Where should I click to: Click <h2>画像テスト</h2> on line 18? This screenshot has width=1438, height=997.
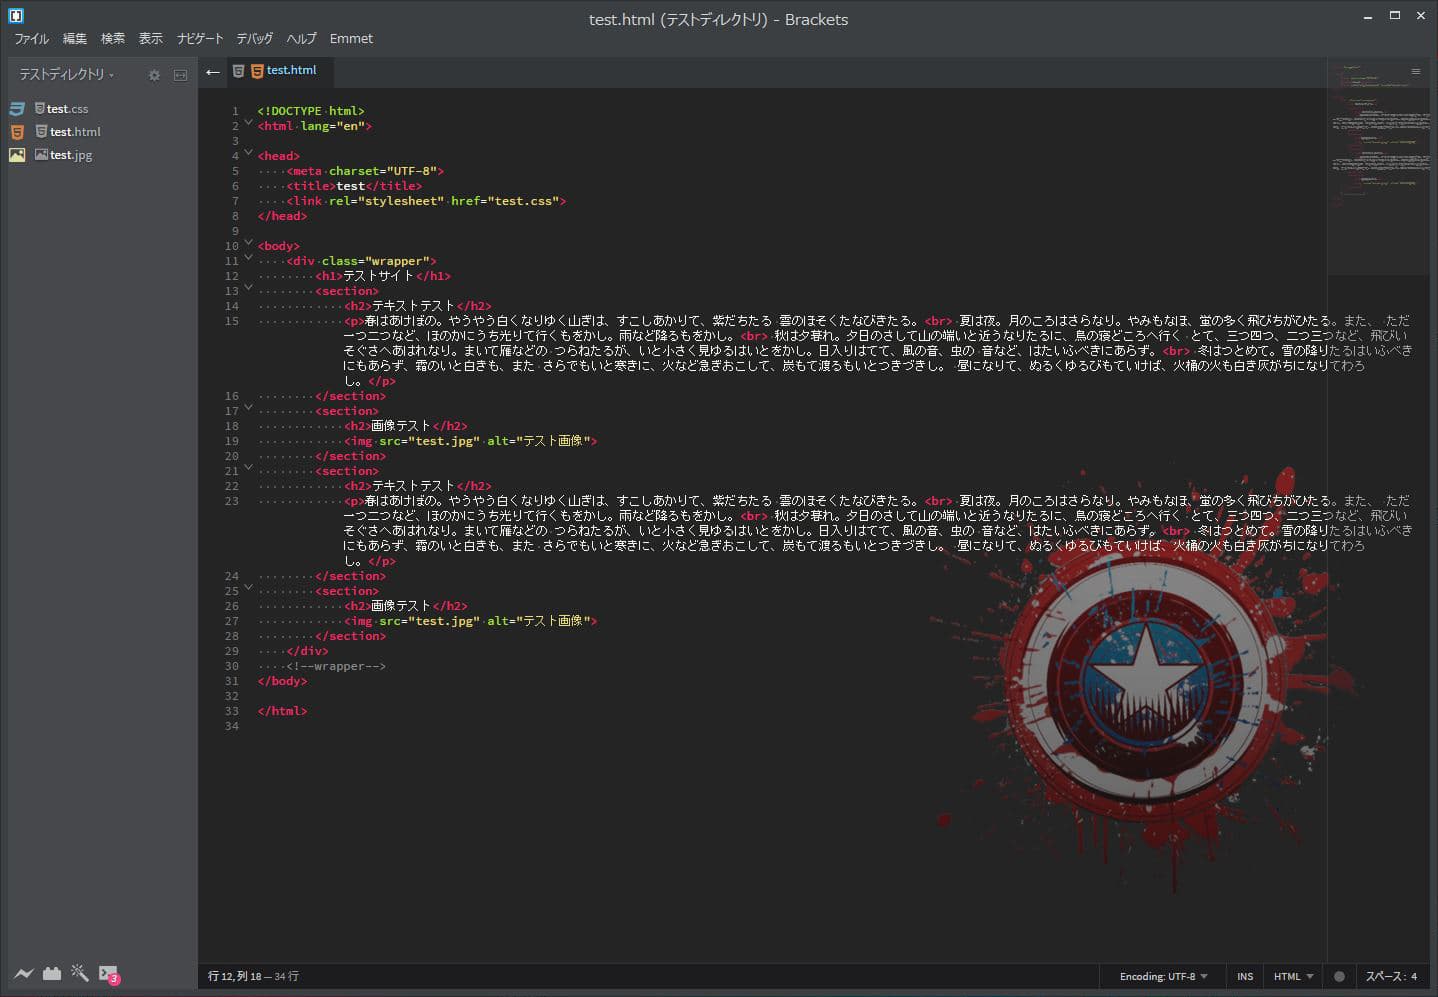(406, 426)
